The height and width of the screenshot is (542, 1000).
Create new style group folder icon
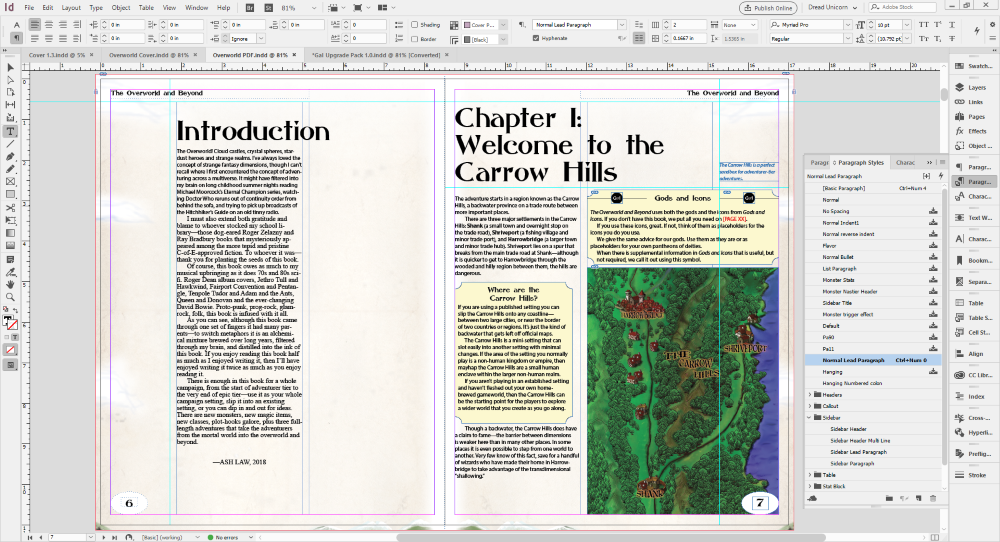(889, 498)
